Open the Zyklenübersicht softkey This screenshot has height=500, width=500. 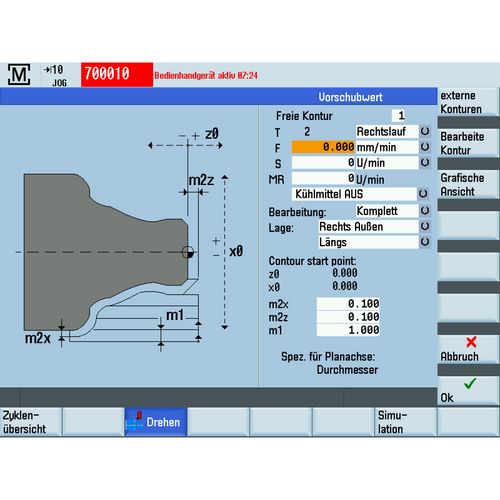31,422
